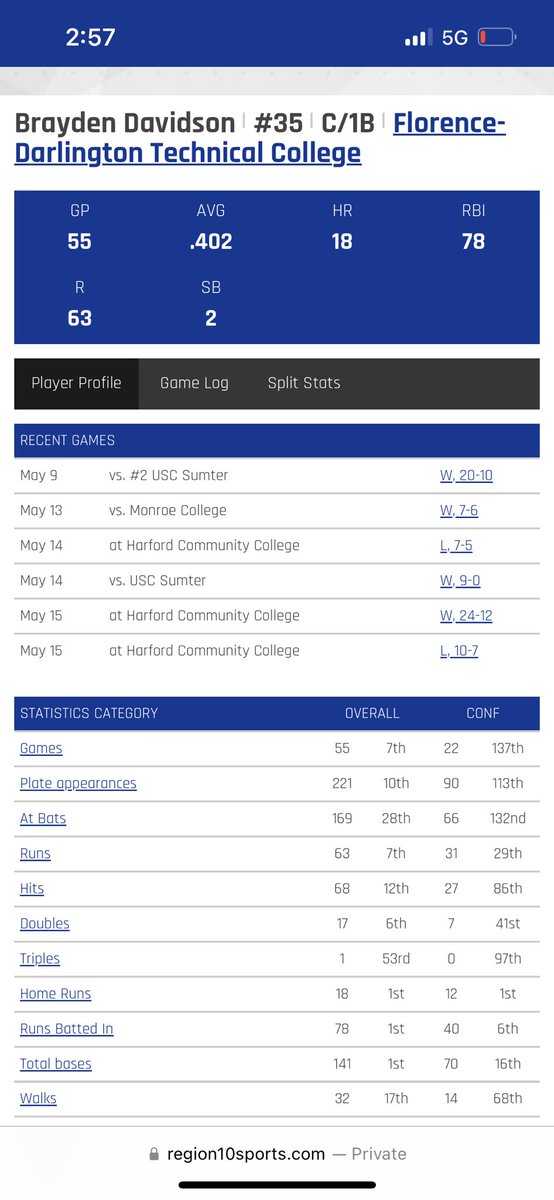Tap the battery icon in status bar
This screenshot has width=554, height=1200.
pyautogui.click(x=496, y=38)
